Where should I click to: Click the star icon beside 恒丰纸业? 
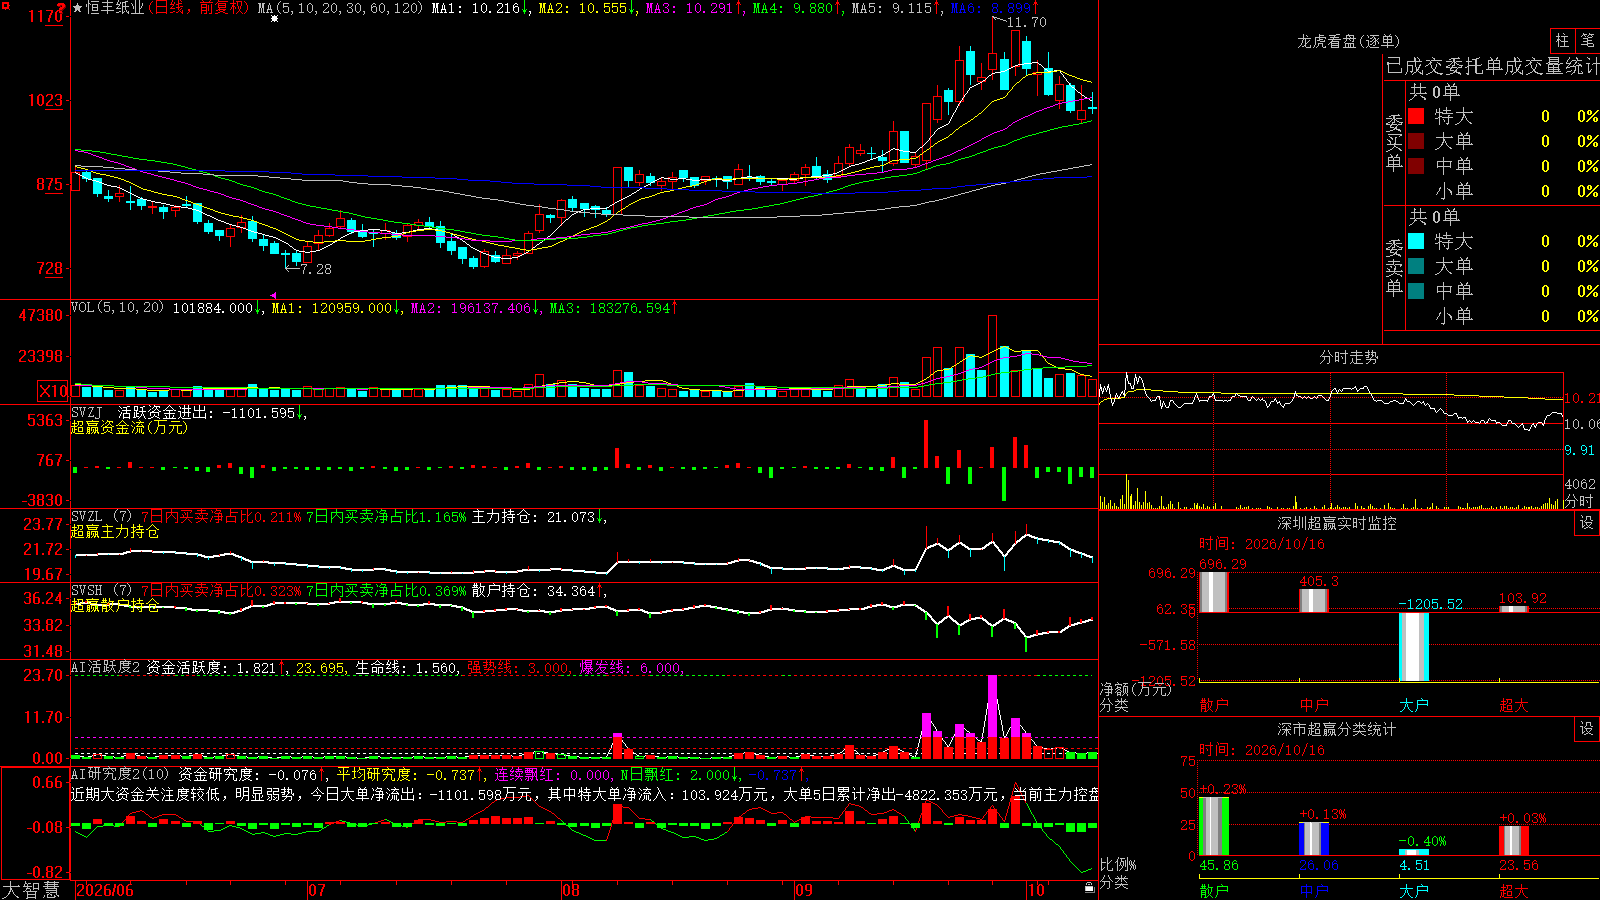pos(78,8)
